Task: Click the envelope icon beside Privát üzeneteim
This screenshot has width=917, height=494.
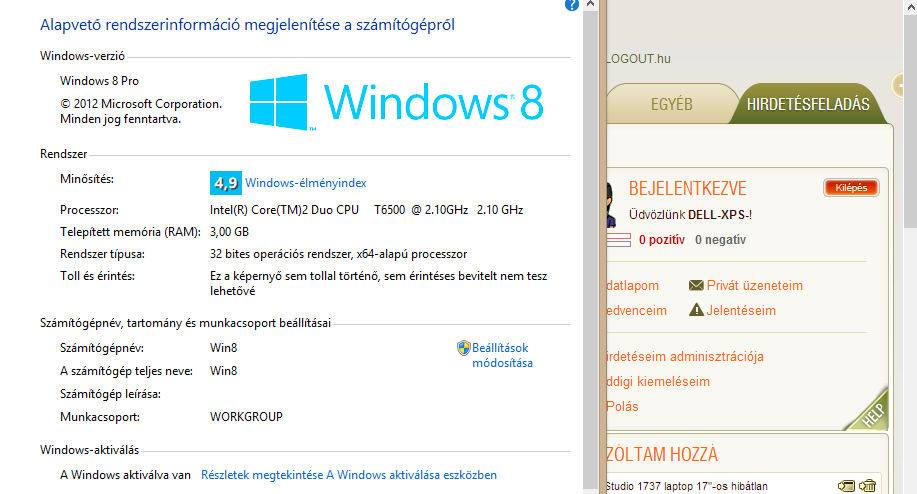Action: (x=696, y=285)
